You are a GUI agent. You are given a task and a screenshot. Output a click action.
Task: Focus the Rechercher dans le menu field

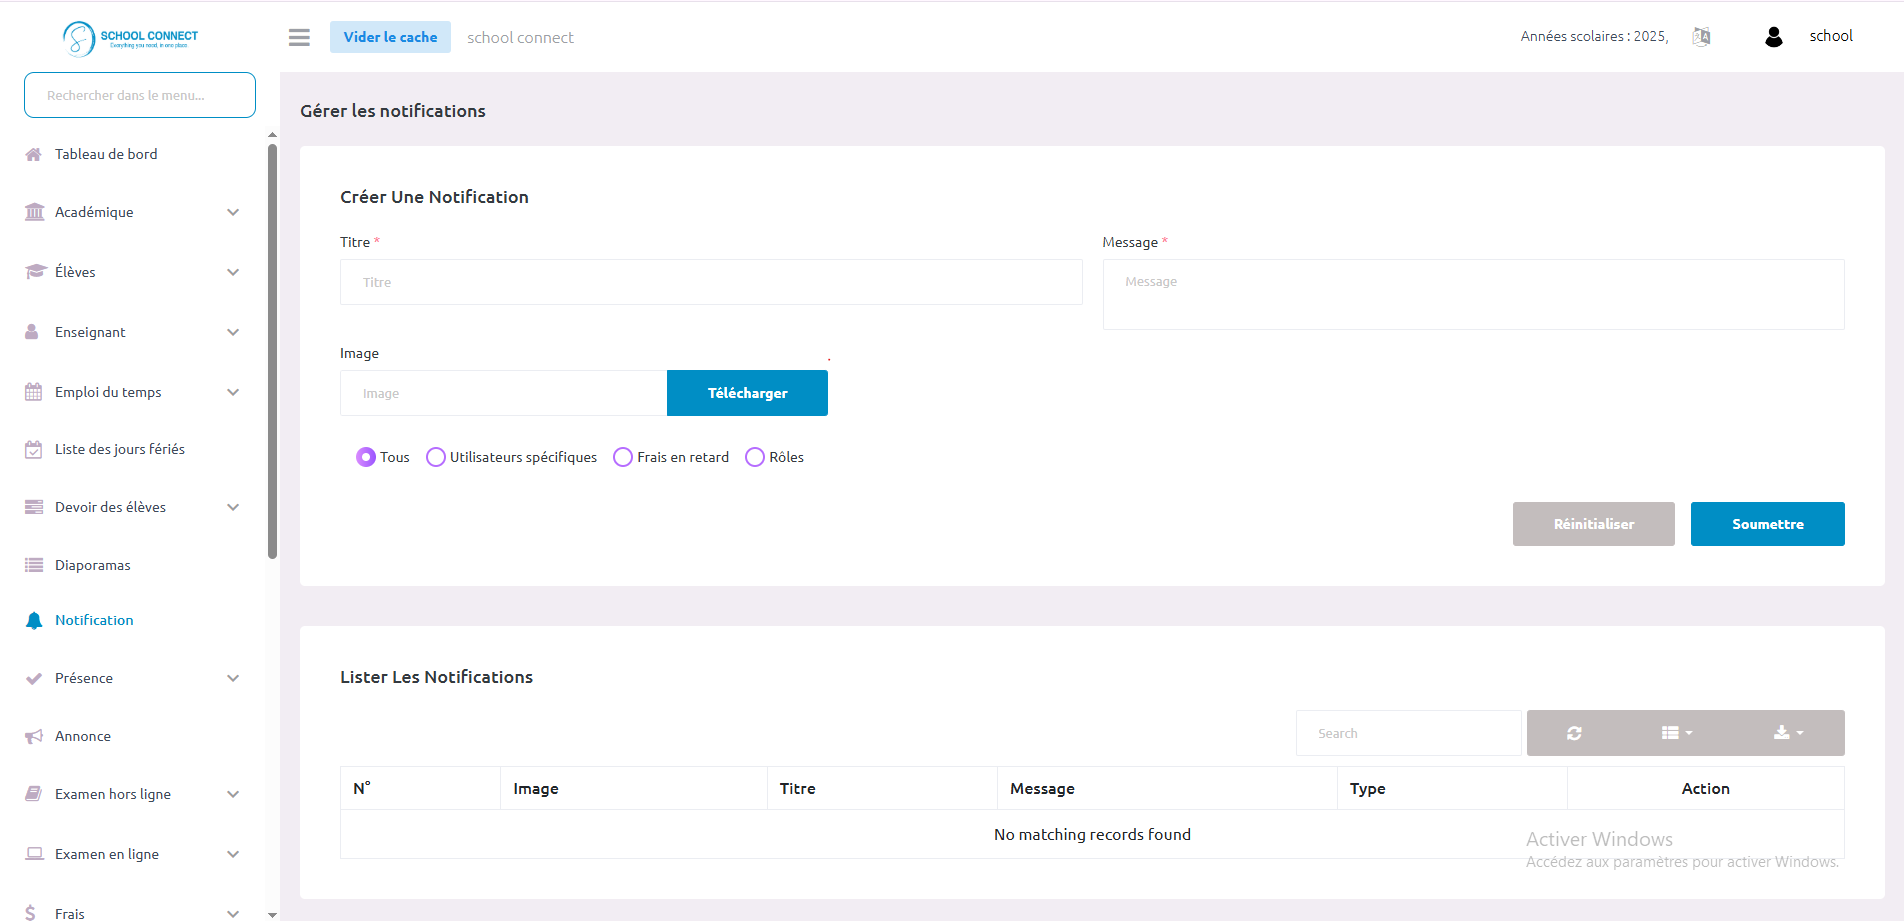pos(140,95)
